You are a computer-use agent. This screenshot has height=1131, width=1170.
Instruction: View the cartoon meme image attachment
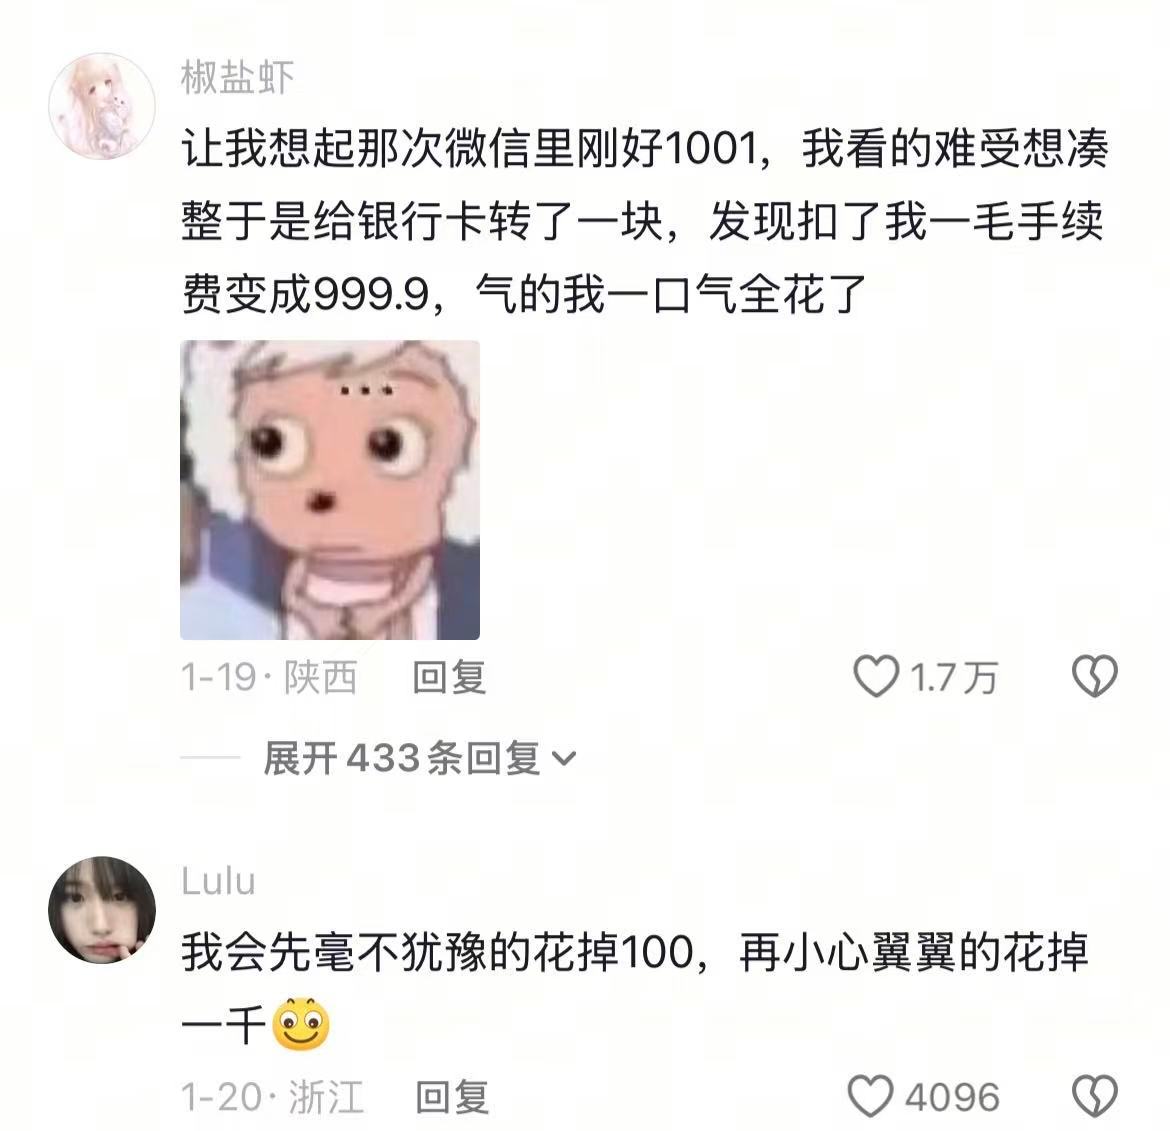click(330, 489)
